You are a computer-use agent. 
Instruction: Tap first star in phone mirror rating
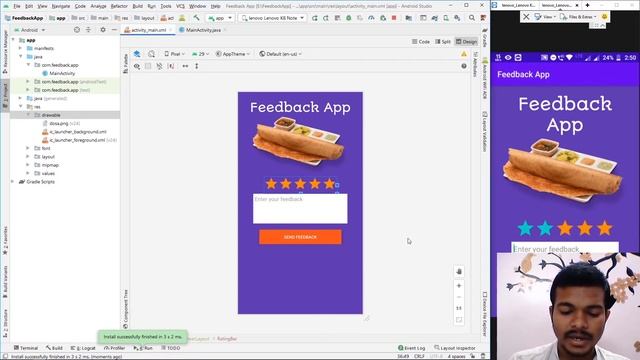point(525,228)
